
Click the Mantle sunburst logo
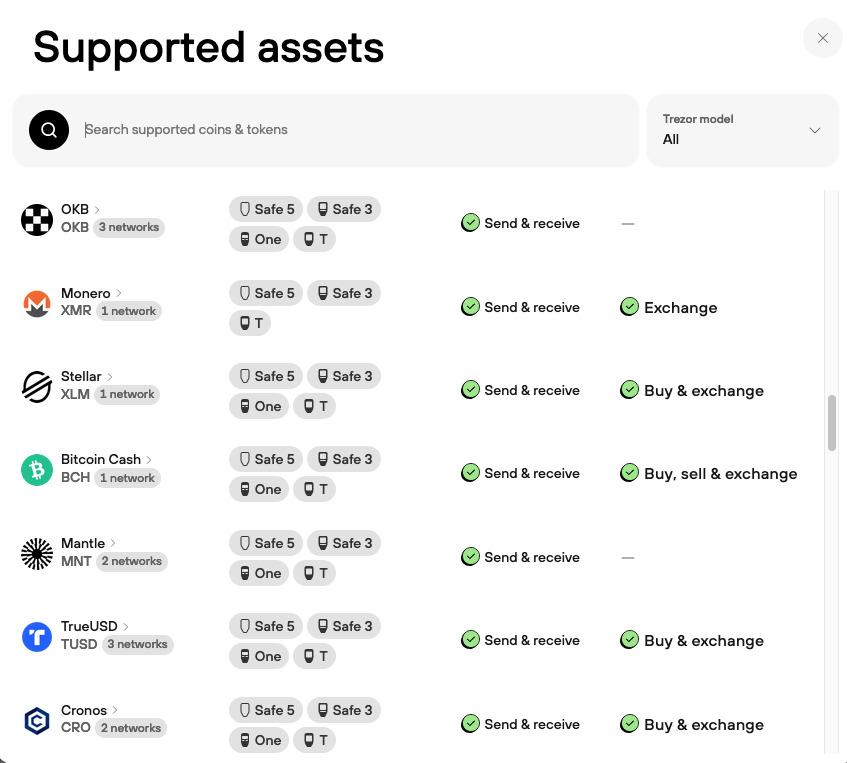click(37, 553)
